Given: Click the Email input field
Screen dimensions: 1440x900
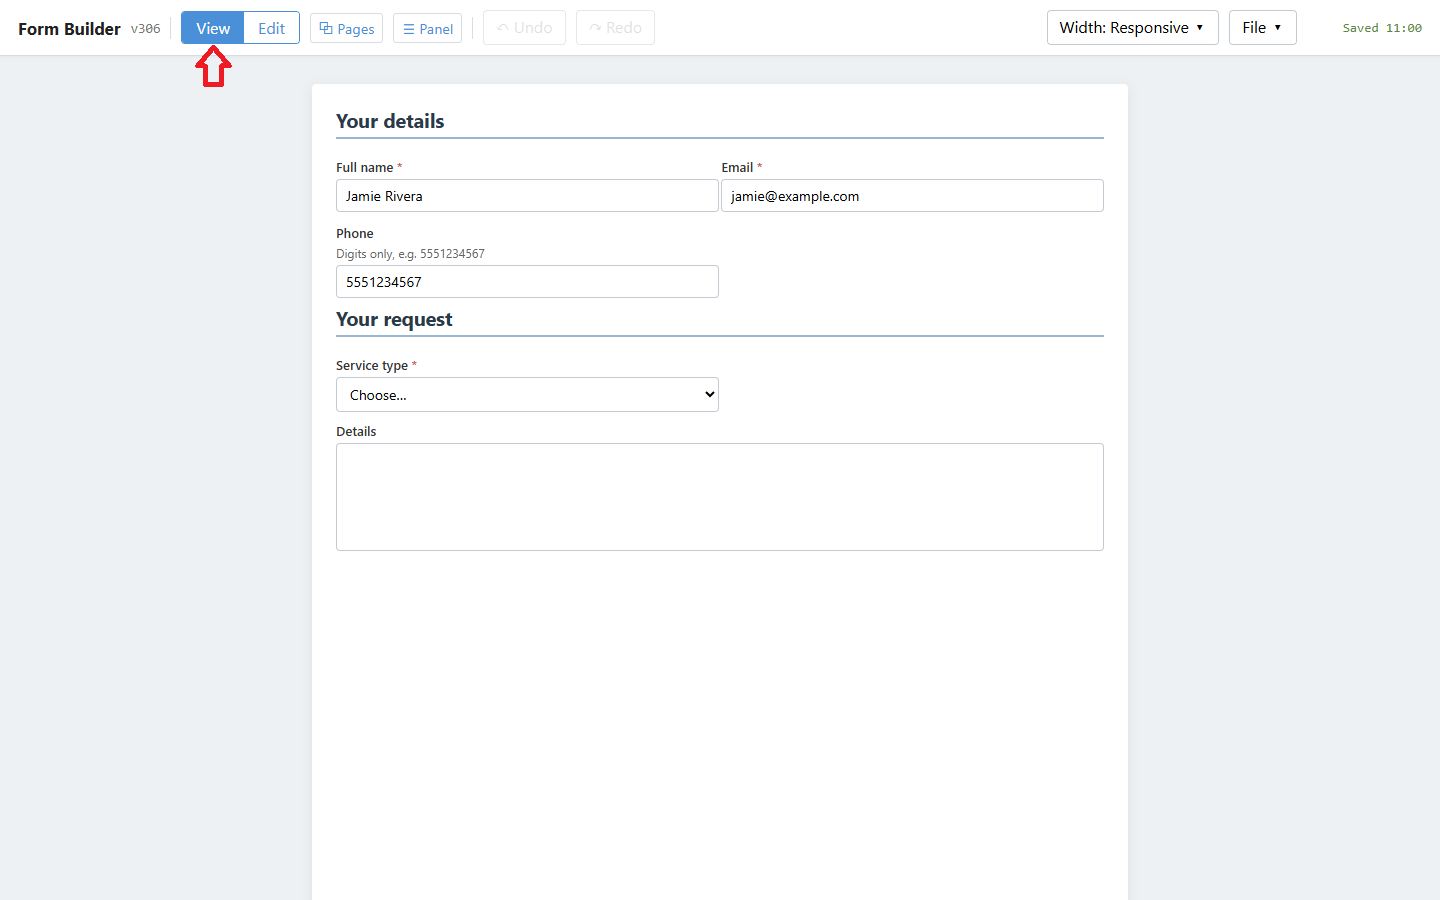Looking at the screenshot, I should point(912,196).
